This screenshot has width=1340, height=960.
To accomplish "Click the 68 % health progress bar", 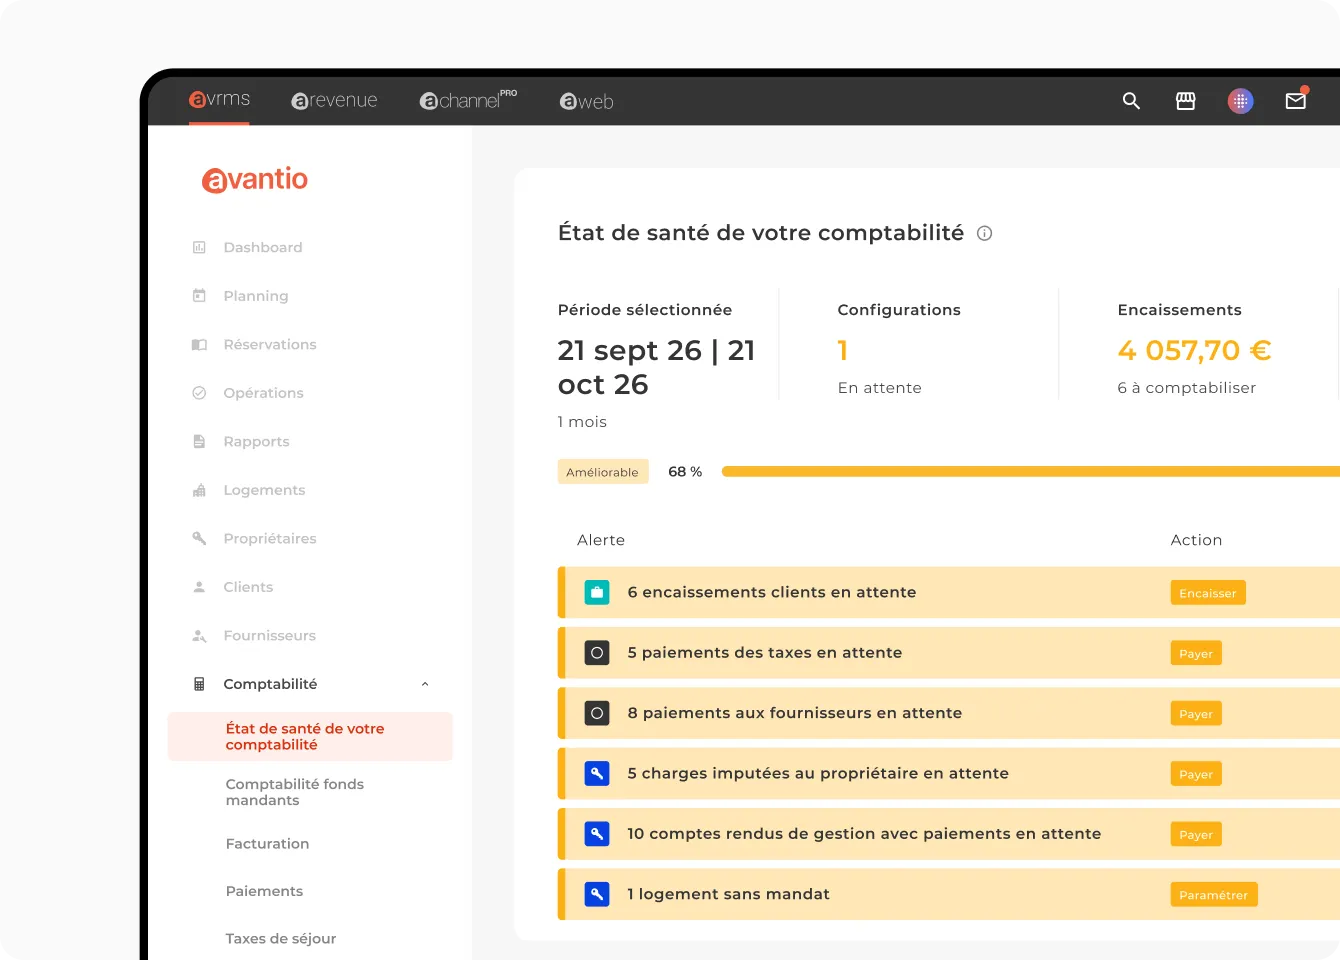I will coord(1031,471).
